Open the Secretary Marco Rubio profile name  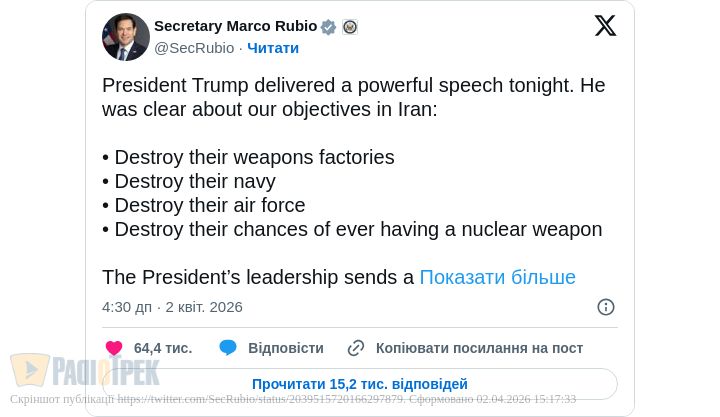(x=235, y=26)
